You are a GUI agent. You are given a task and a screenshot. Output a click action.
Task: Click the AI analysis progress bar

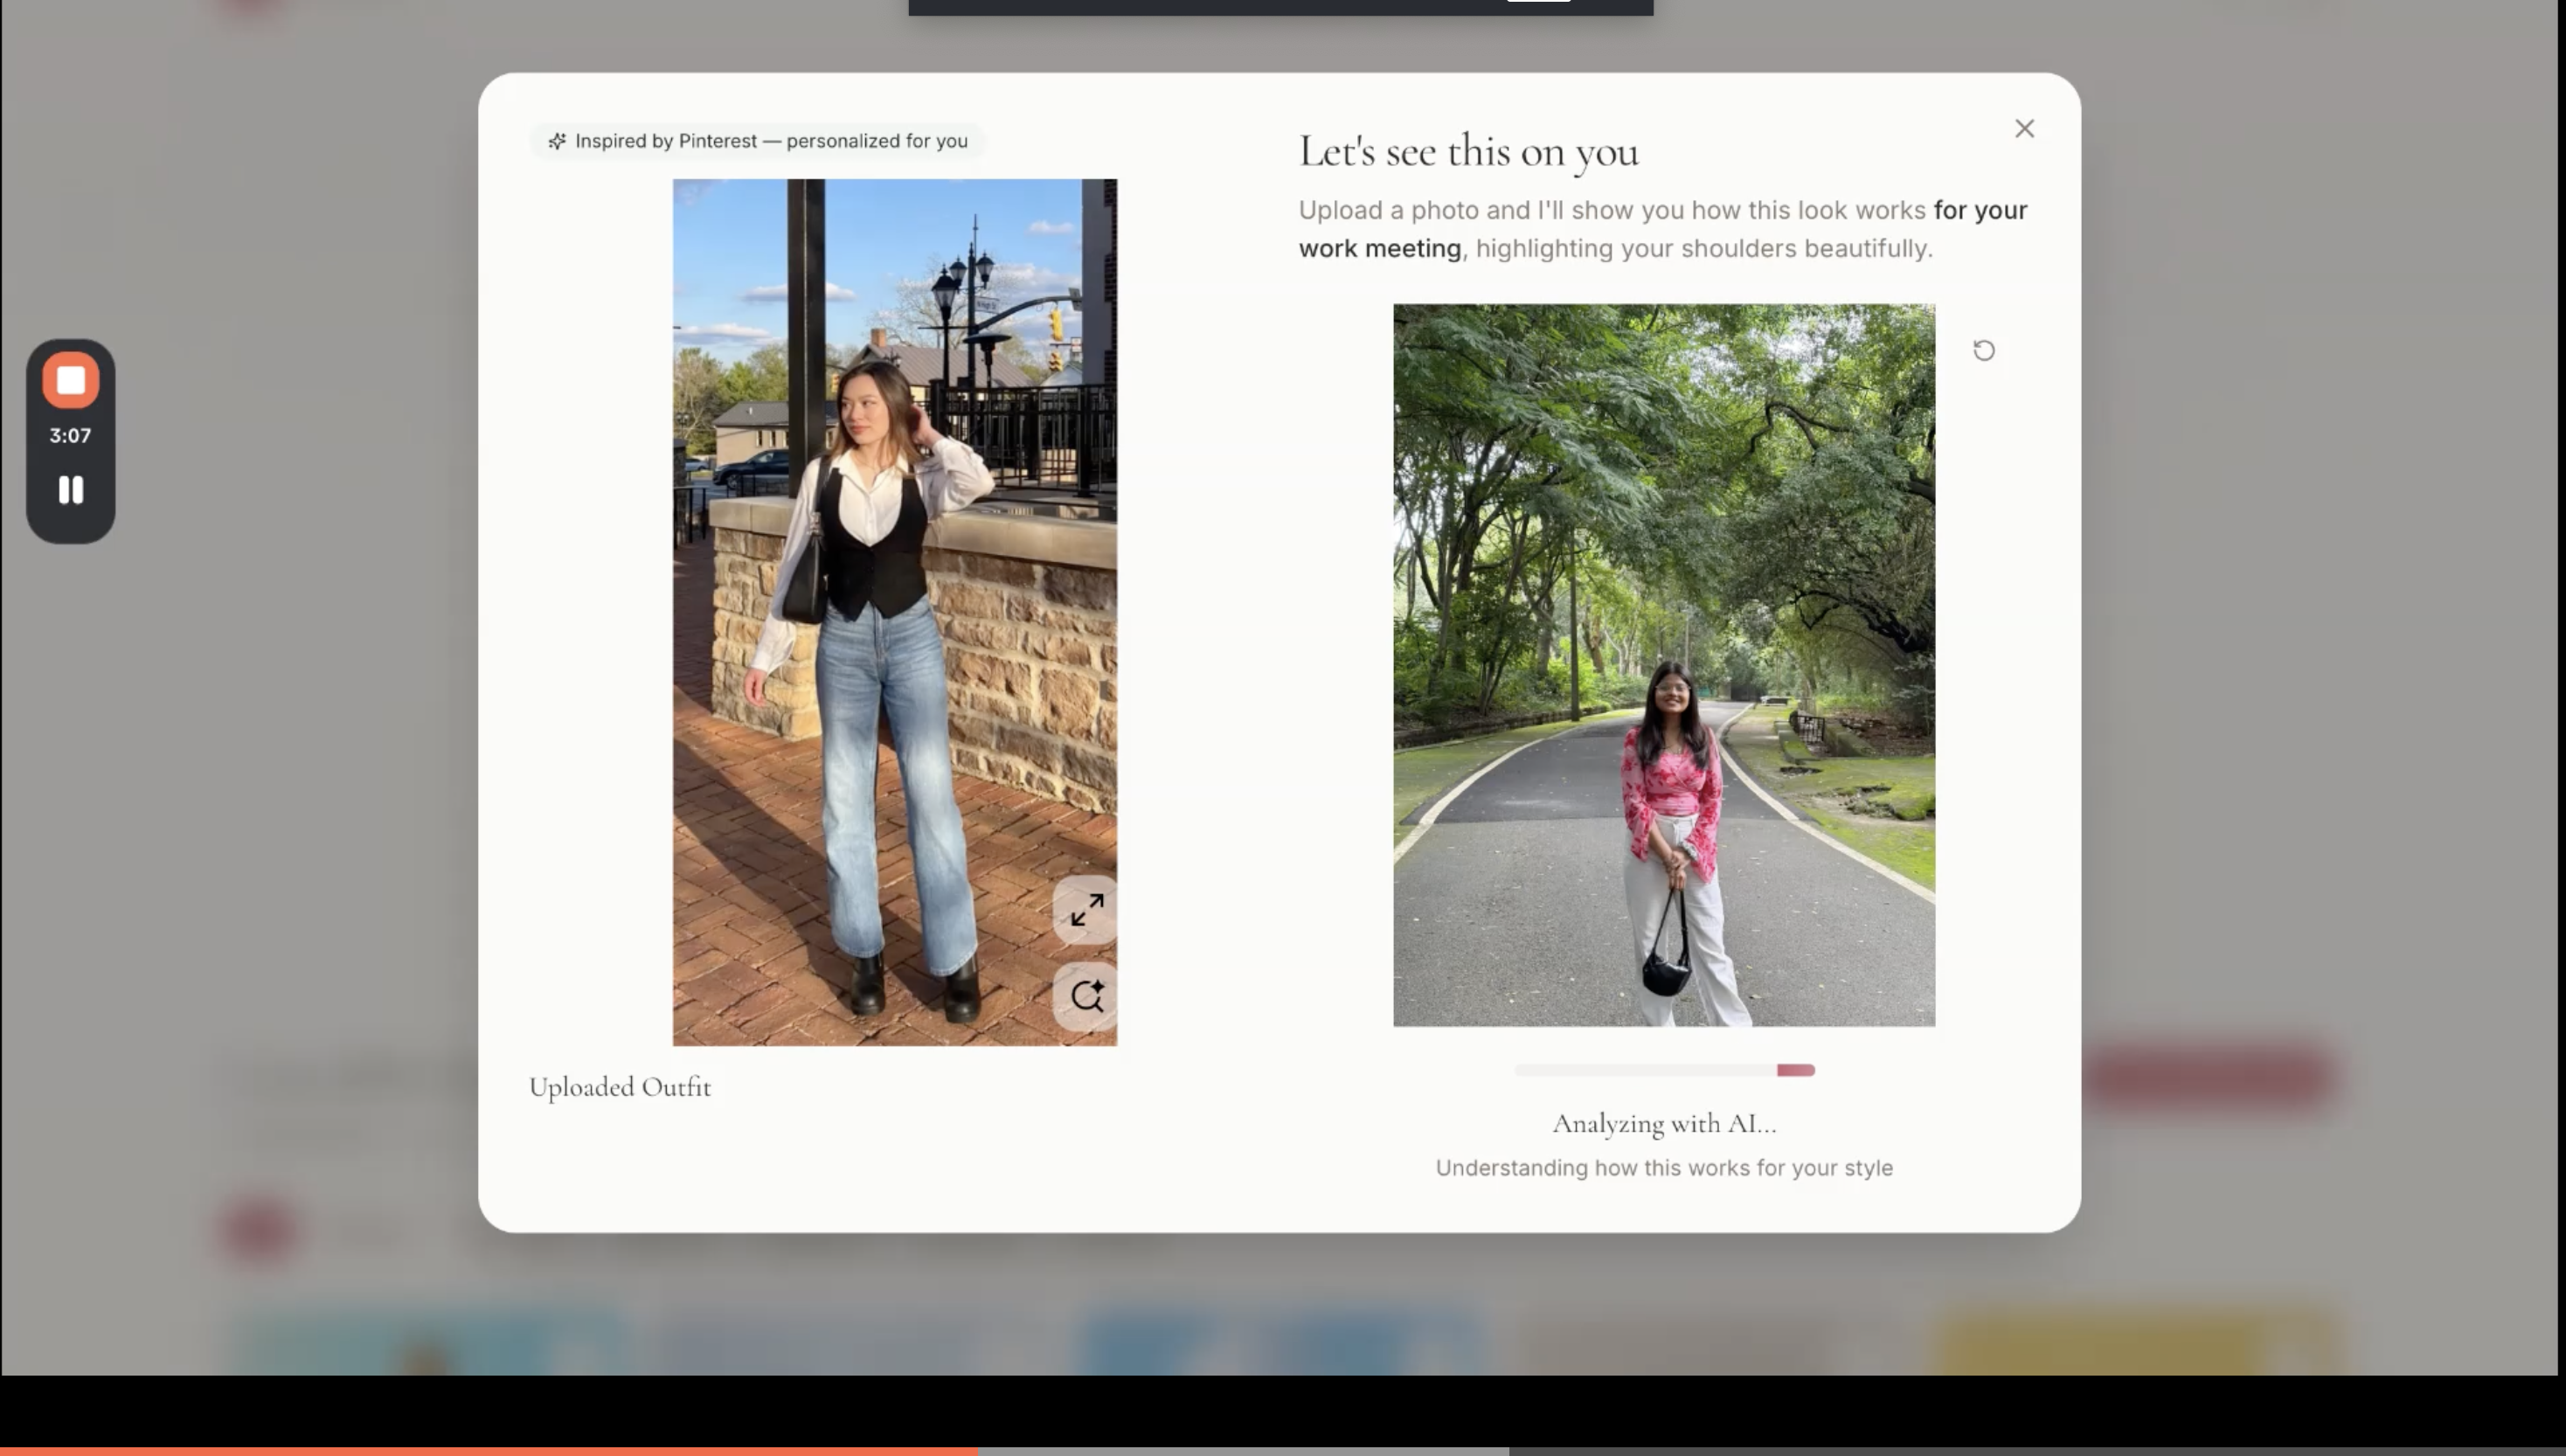click(1664, 1070)
